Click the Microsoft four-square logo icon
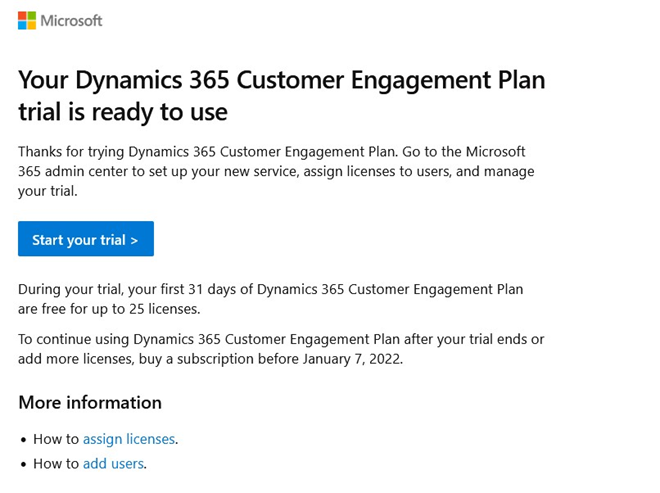The image size is (660, 493). pyautogui.click(x=27, y=20)
